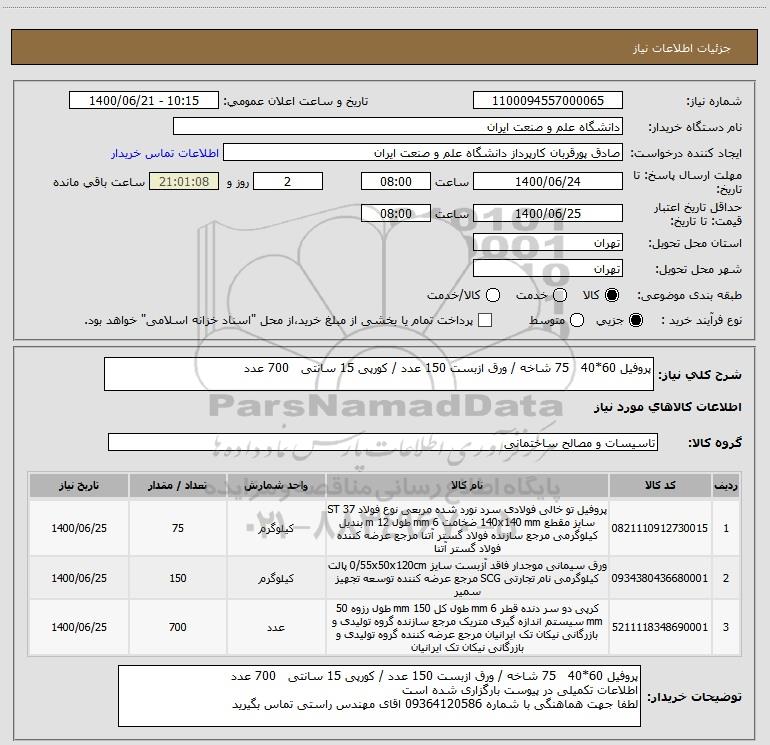
Task: Click the تاریخ نیاز column header
Action: tap(79, 485)
